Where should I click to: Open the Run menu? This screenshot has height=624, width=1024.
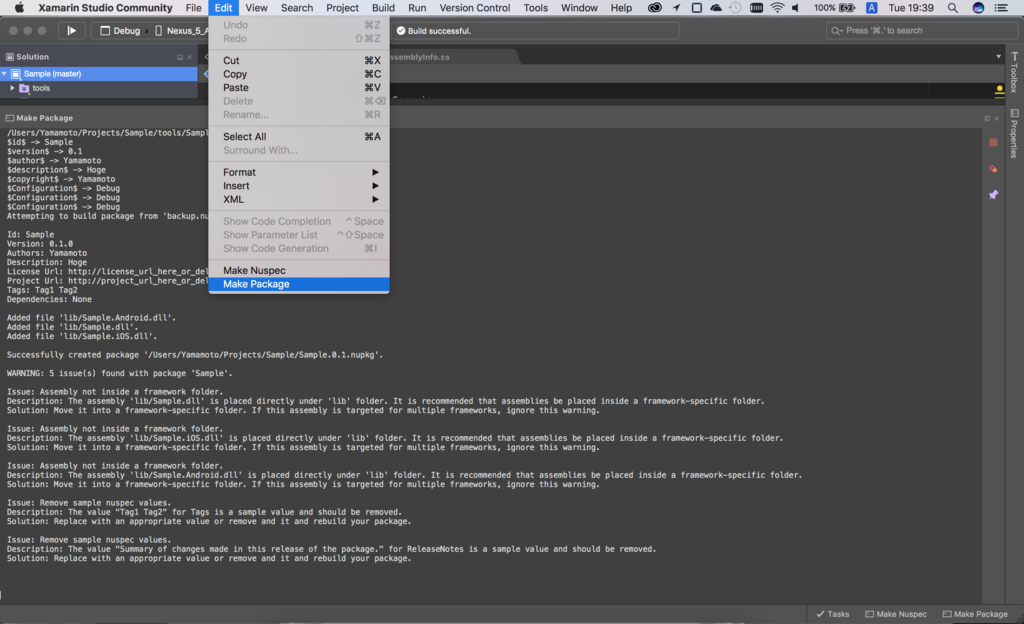(x=417, y=8)
